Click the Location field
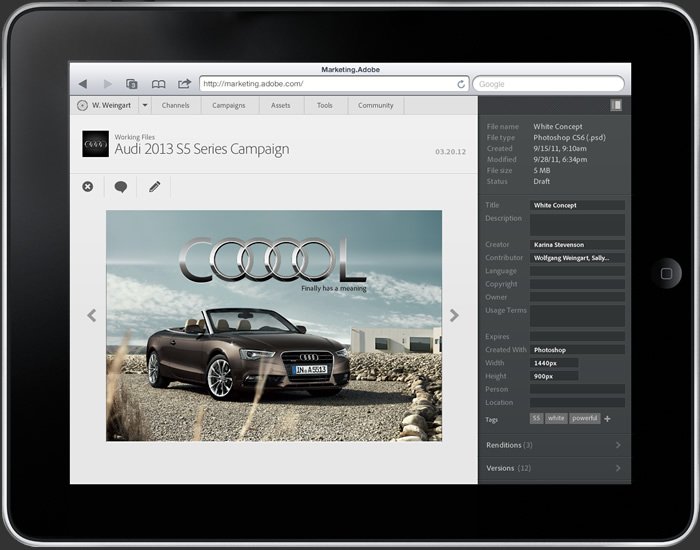The width and height of the screenshot is (700, 550). click(x=577, y=403)
